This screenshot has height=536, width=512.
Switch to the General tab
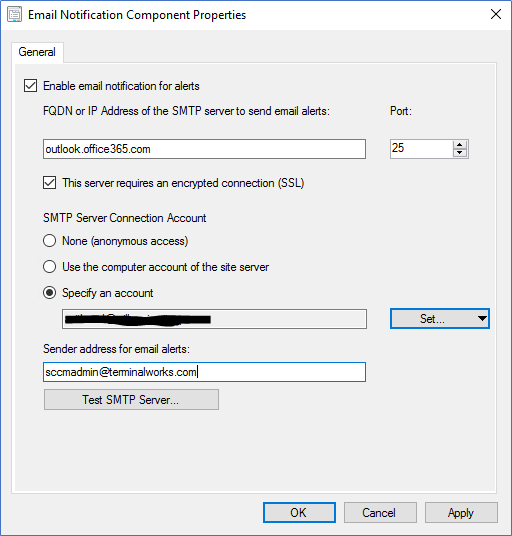(x=37, y=52)
